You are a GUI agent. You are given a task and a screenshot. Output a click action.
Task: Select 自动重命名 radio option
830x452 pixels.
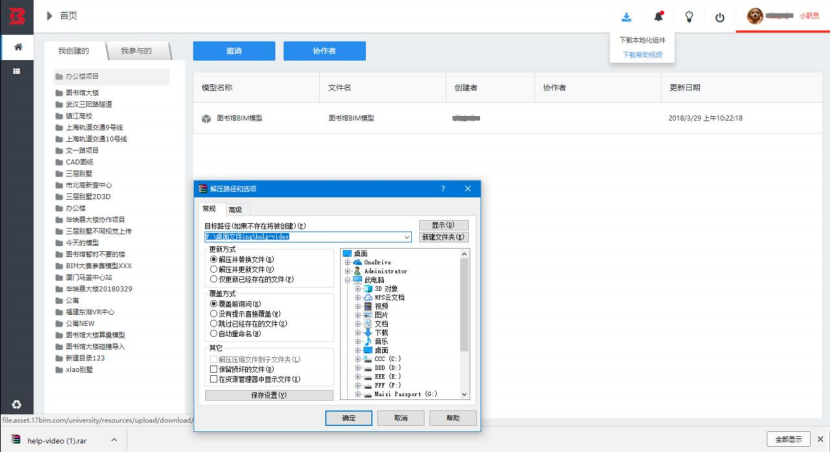(214, 333)
